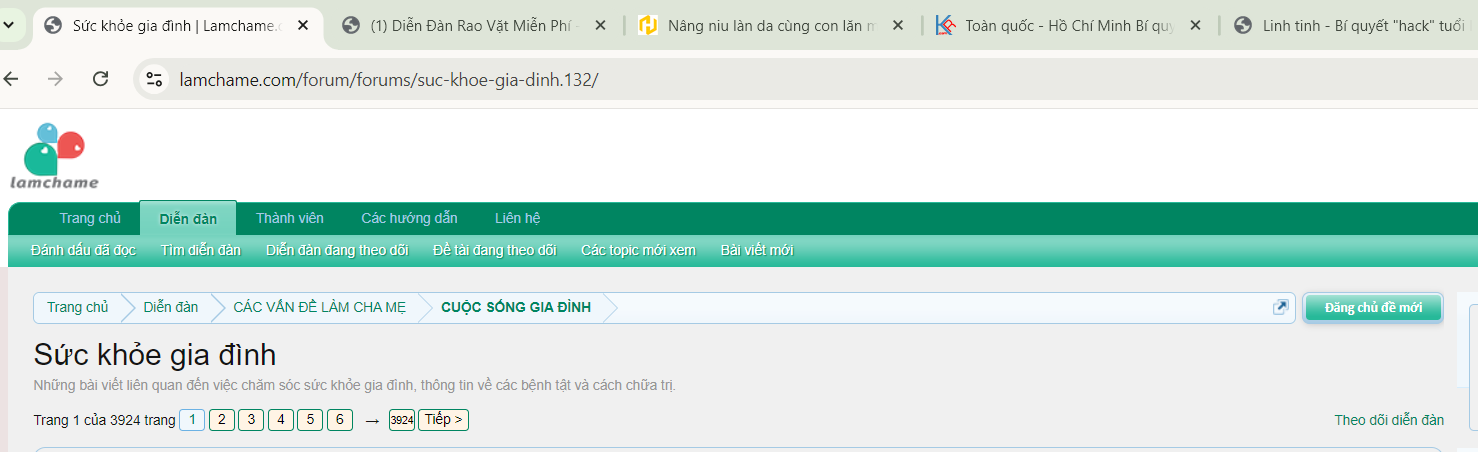The image size is (1478, 452).
Task: Open the CÁC VẤN ĐỀ LÀM CHA MẸ breadcrumb
Action: pos(319,308)
